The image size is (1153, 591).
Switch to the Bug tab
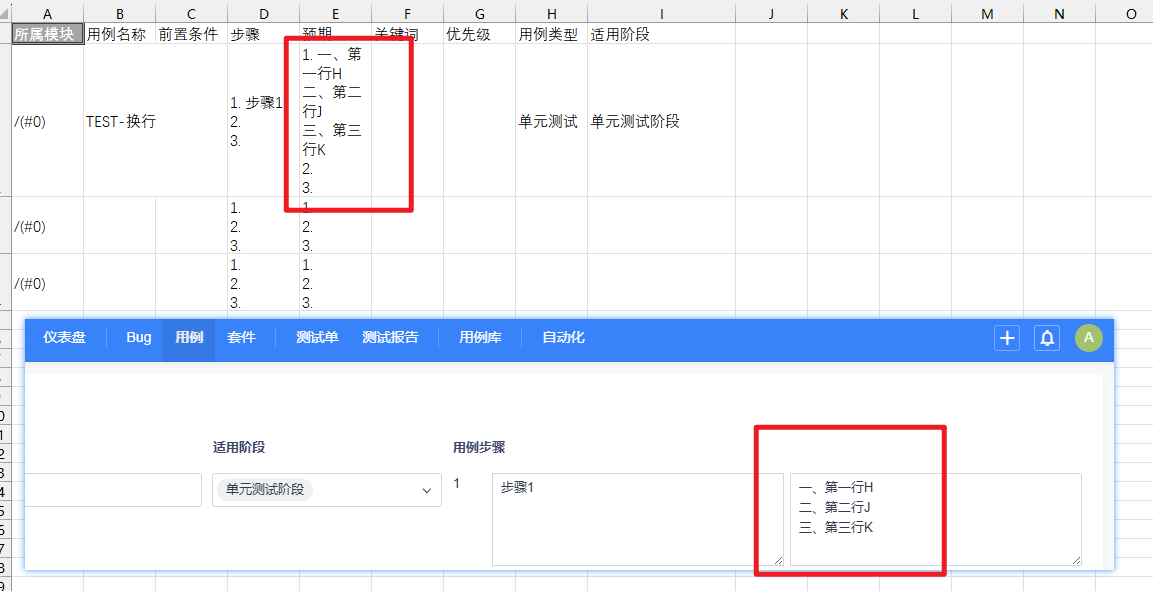[x=138, y=337]
